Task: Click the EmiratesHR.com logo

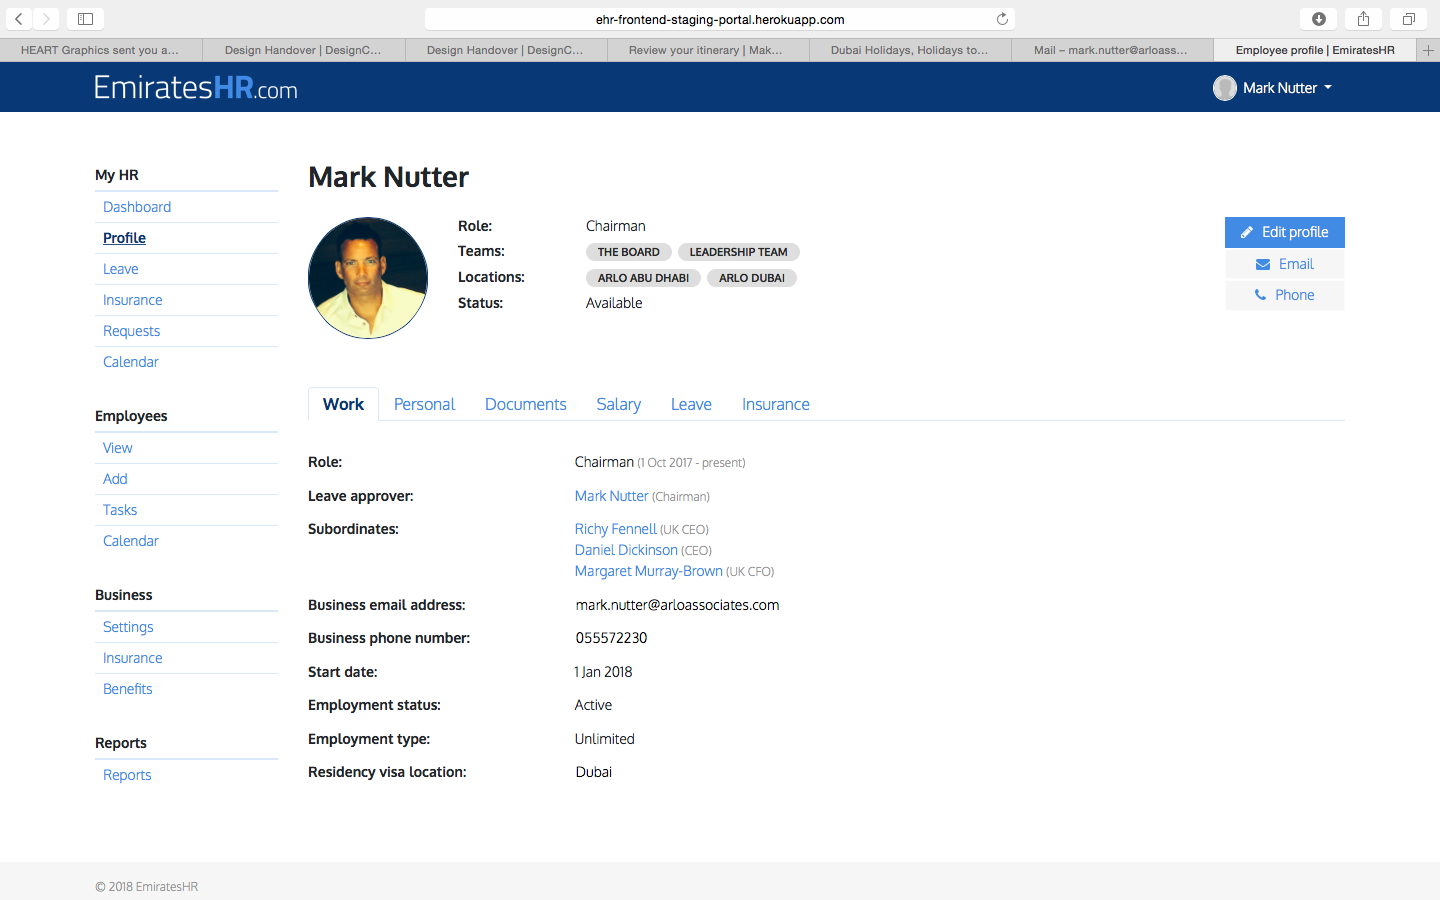Action: pyautogui.click(x=196, y=88)
